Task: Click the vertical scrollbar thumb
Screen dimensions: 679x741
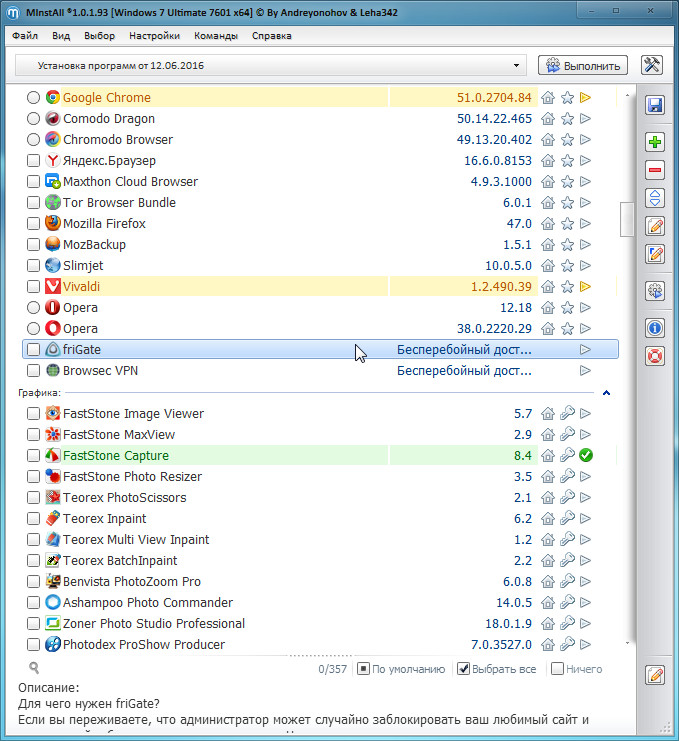Action: point(627,219)
